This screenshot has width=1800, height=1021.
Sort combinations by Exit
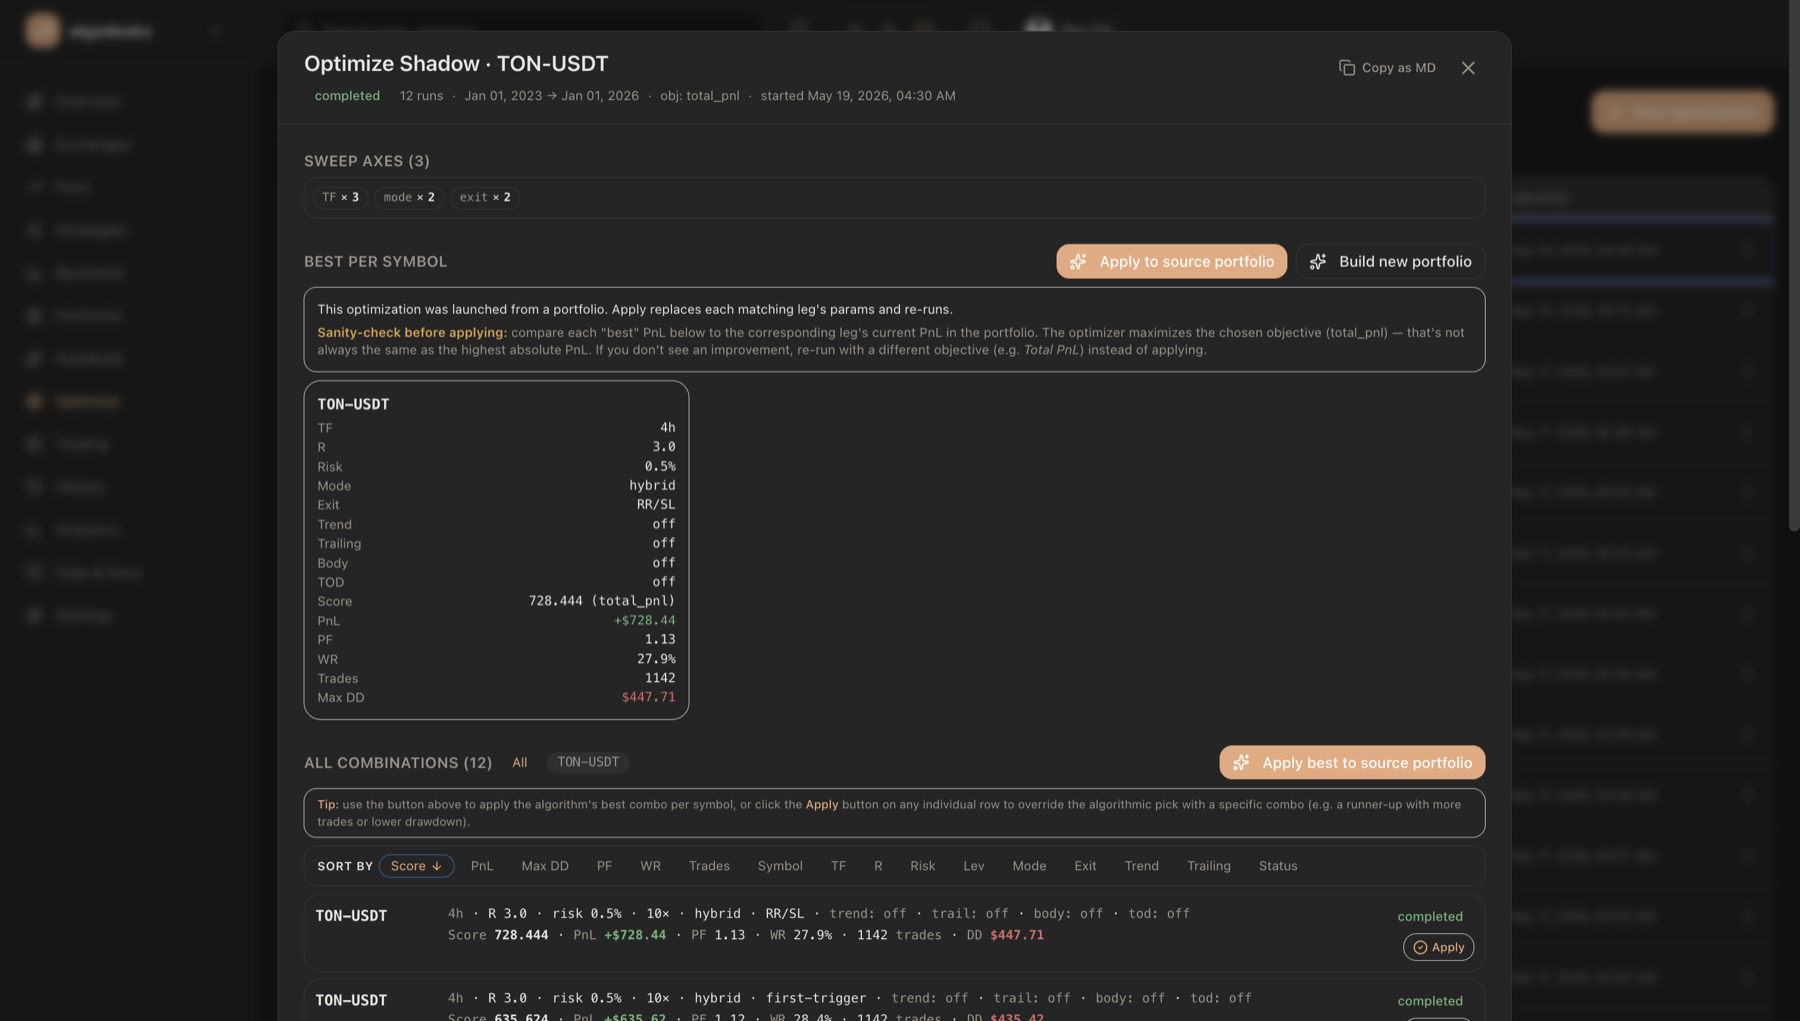coord(1085,866)
